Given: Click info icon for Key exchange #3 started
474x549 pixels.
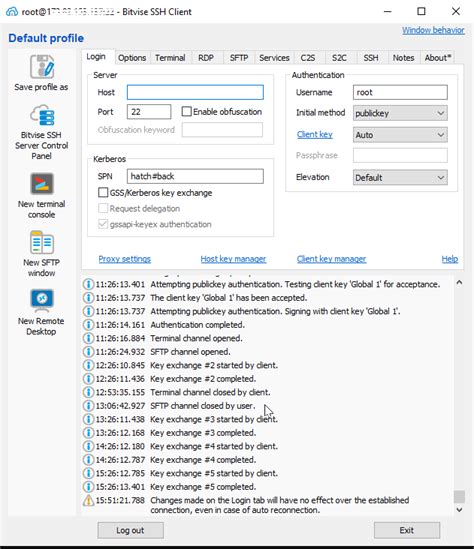Looking at the screenshot, I should click(x=88, y=419).
